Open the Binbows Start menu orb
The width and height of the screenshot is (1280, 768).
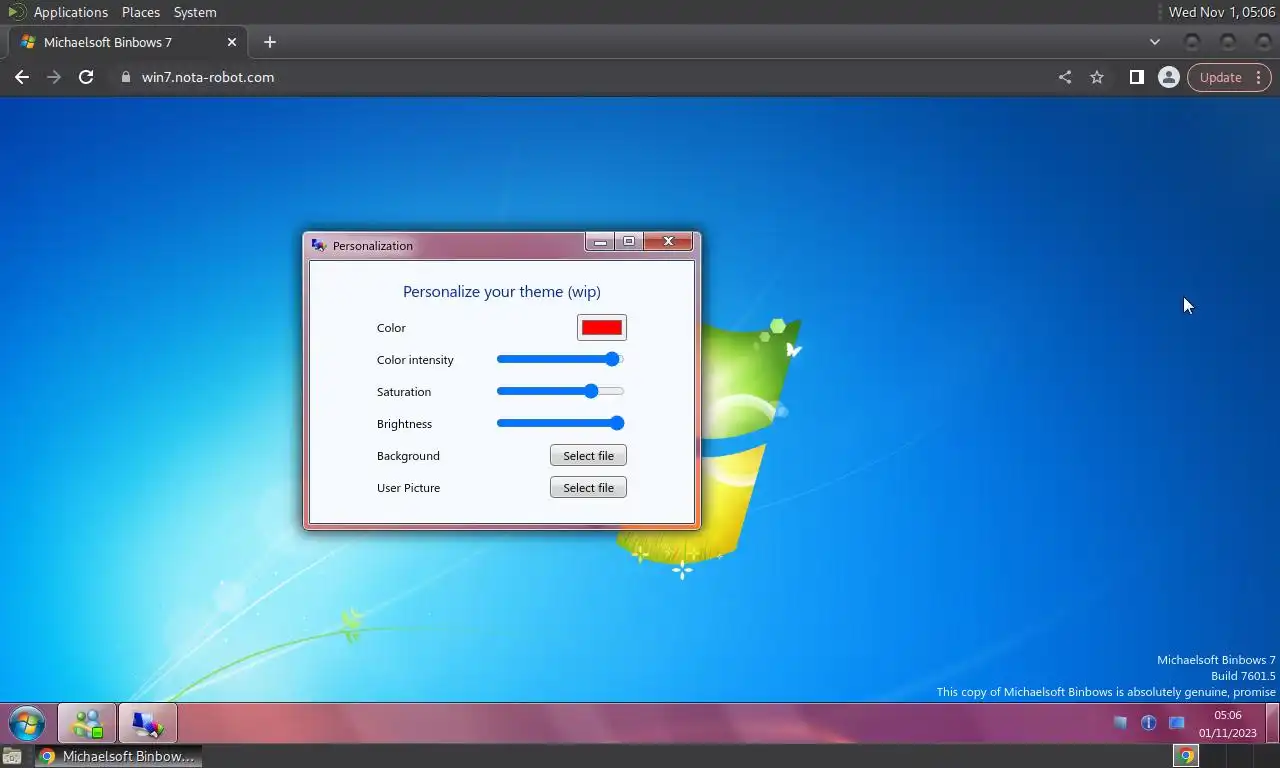[x=27, y=723]
